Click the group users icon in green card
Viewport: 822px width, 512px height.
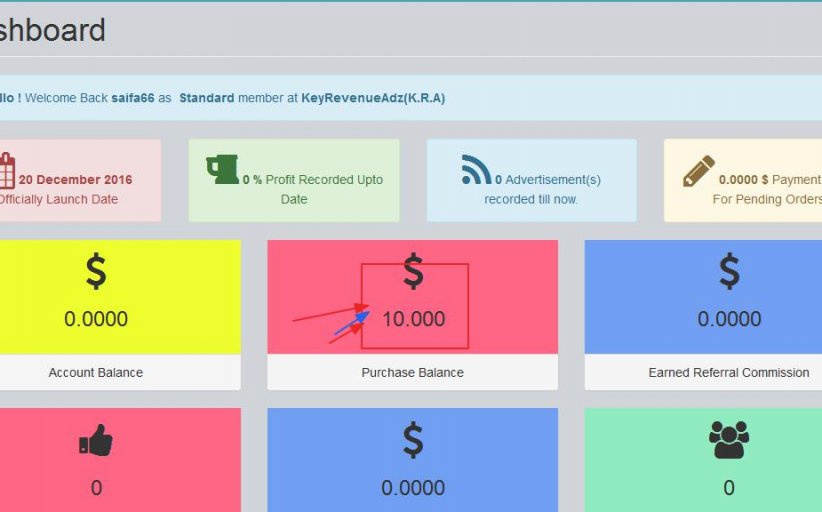coord(728,440)
